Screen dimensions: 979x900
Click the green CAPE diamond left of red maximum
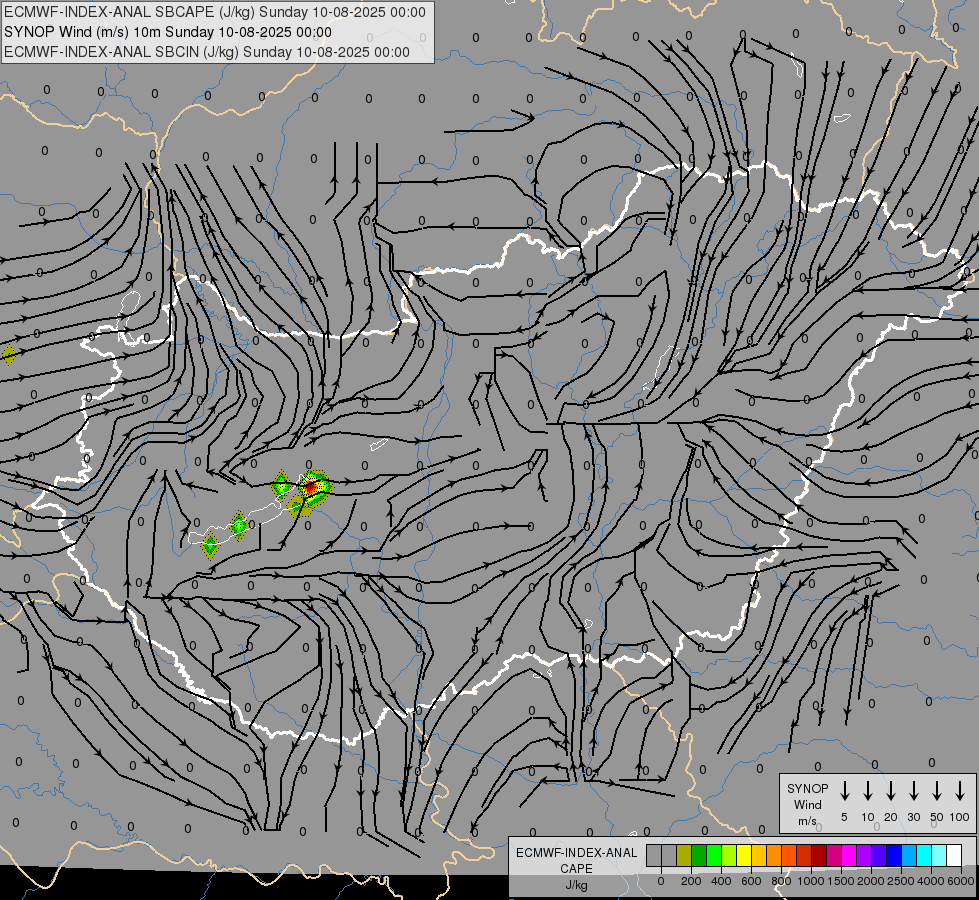click(x=282, y=485)
